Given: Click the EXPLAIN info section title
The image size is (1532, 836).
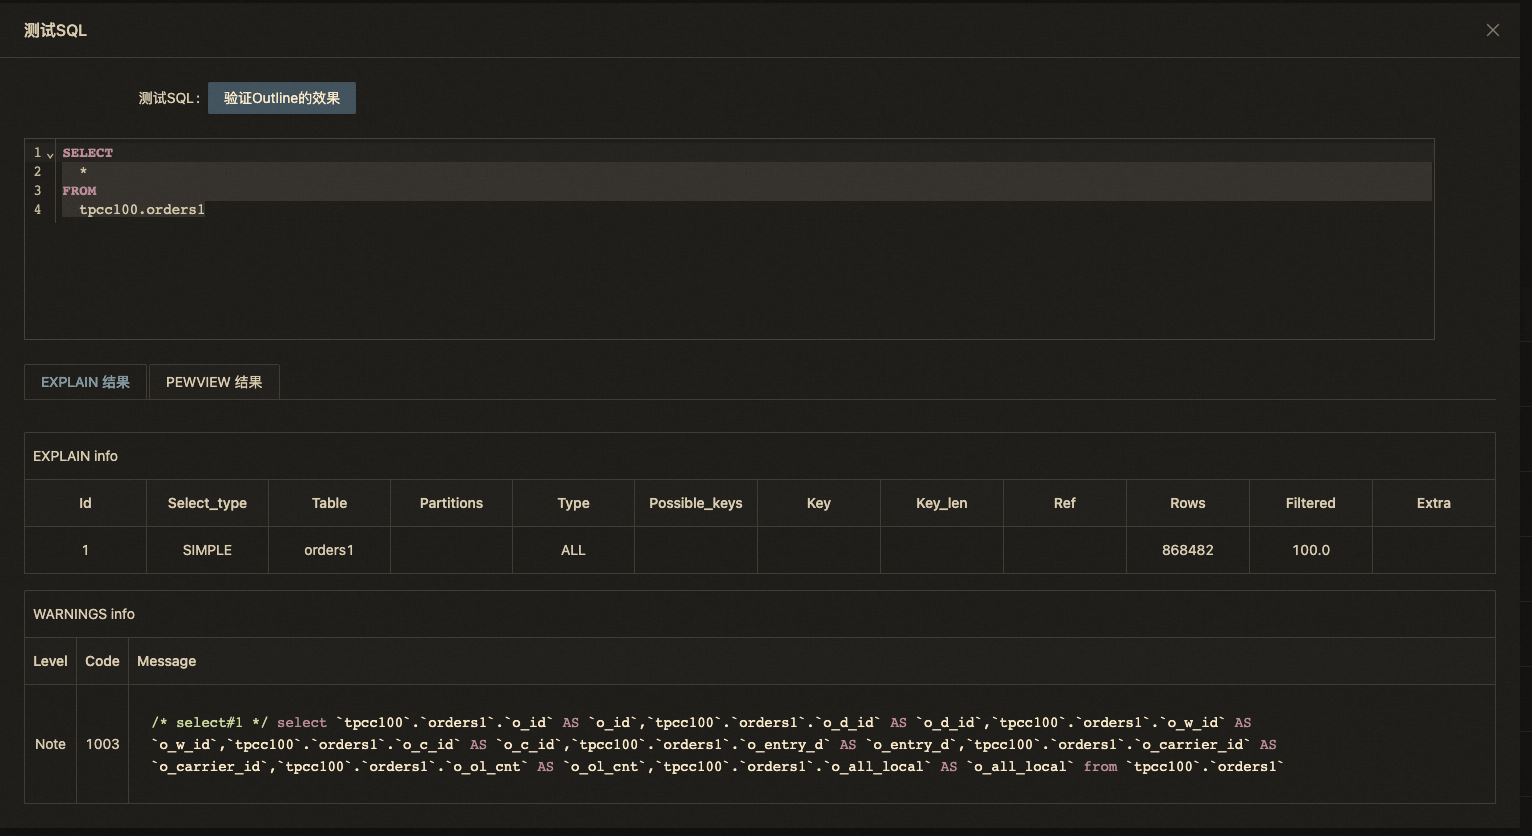Looking at the screenshot, I should point(75,456).
